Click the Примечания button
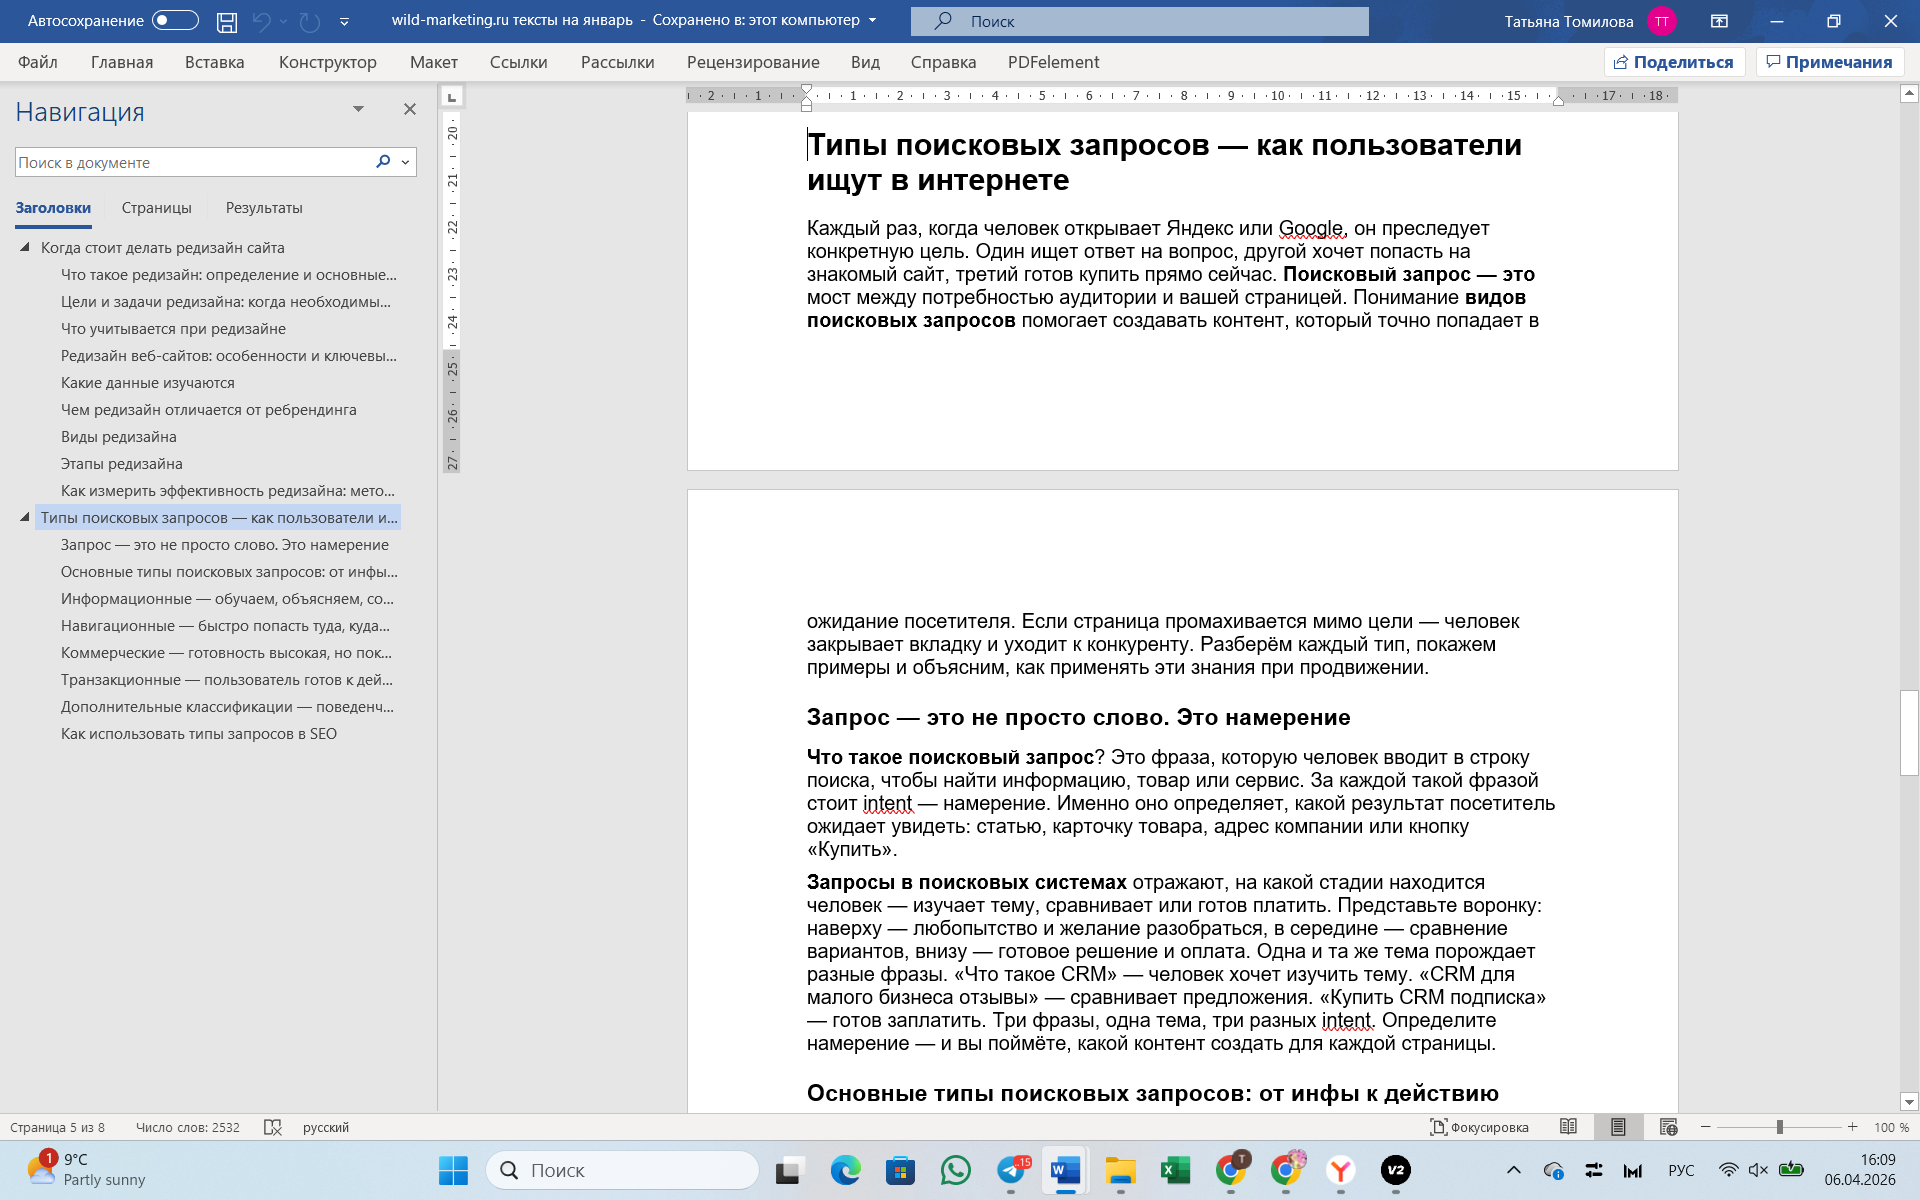 (x=1829, y=62)
